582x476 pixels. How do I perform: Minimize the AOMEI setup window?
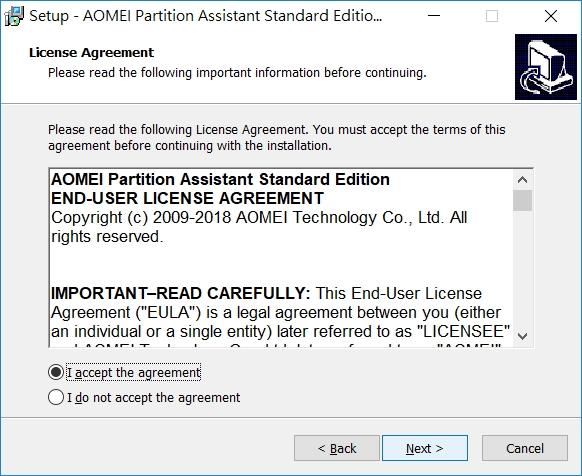(434, 16)
